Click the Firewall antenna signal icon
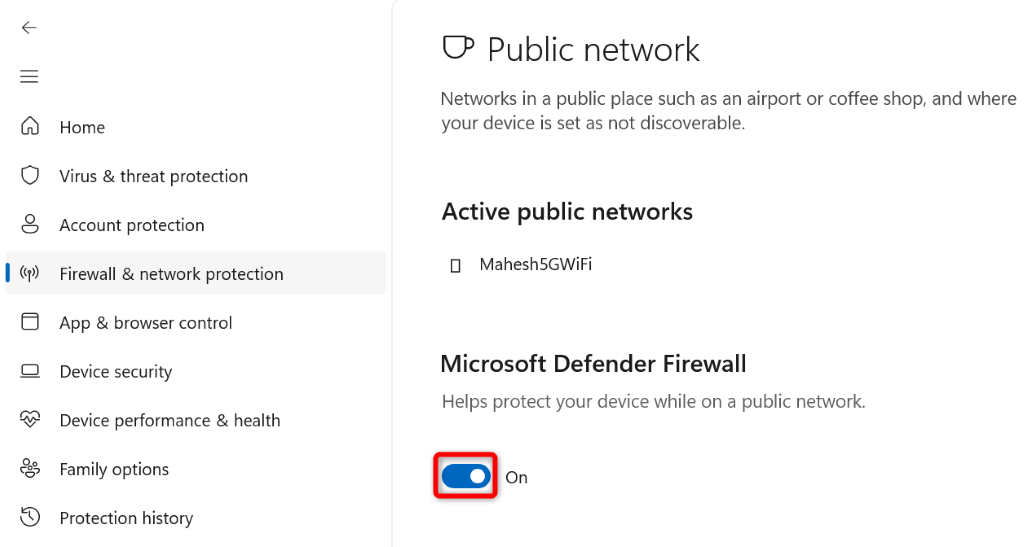Image resolution: width=1024 pixels, height=547 pixels. pyautogui.click(x=30, y=274)
